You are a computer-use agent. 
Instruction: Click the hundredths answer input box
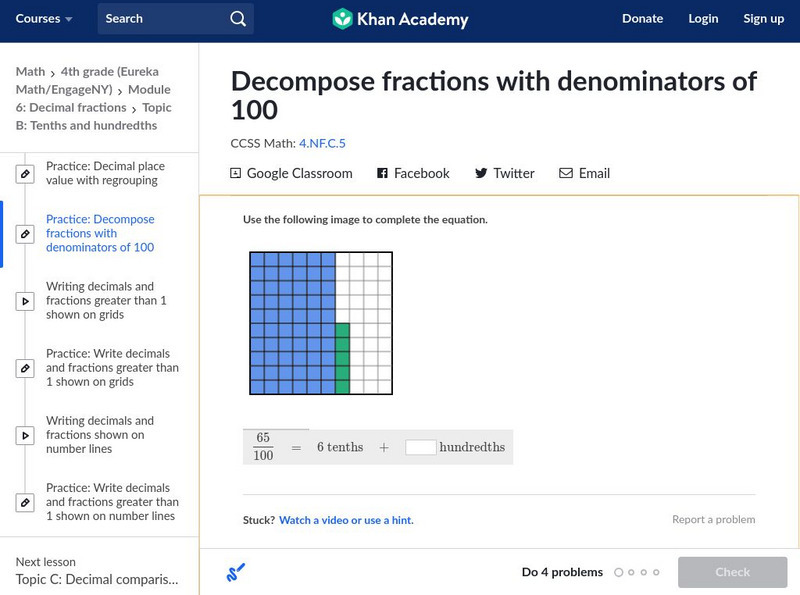click(420, 447)
